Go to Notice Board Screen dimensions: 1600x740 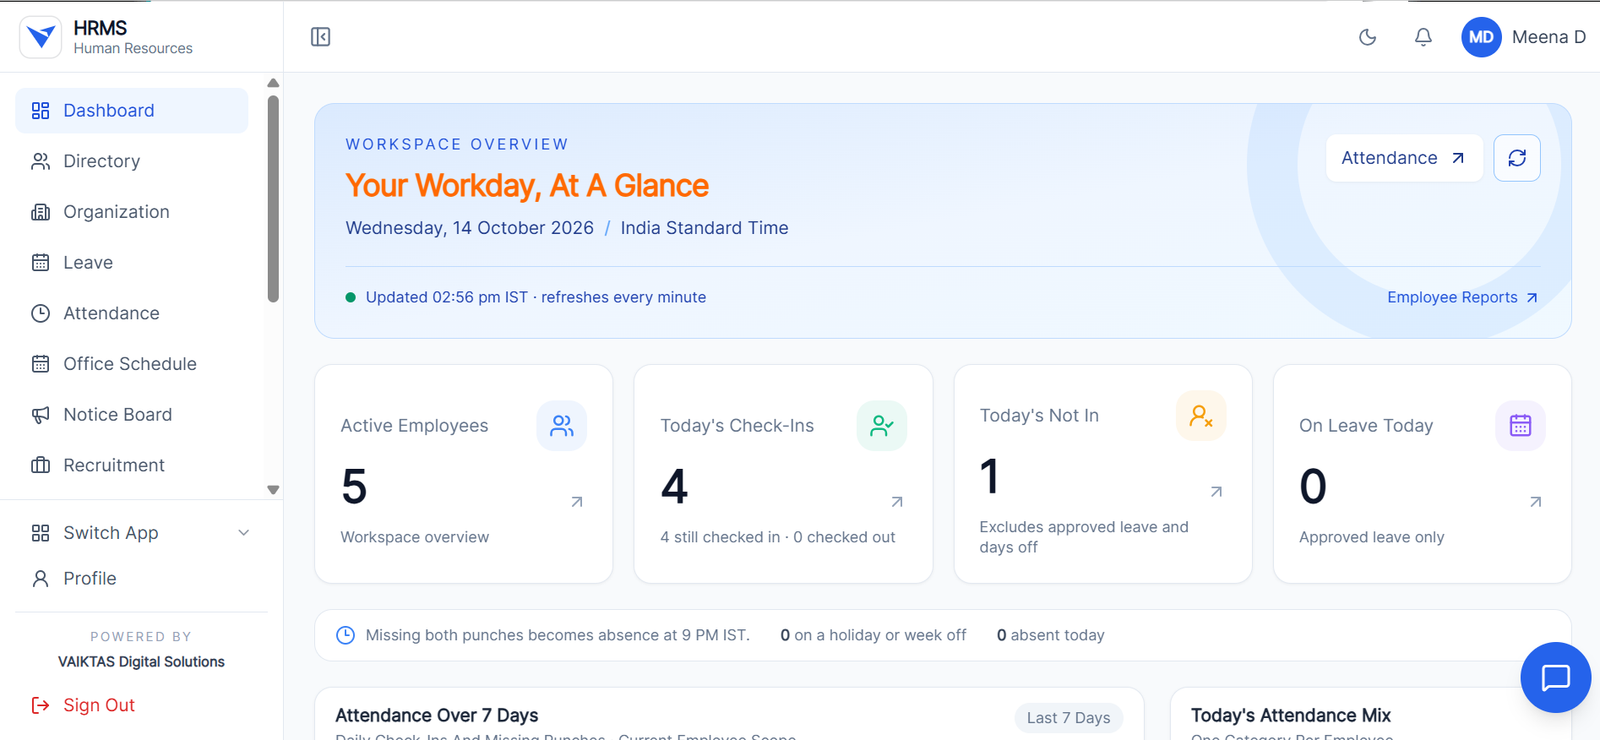(x=132, y=414)
